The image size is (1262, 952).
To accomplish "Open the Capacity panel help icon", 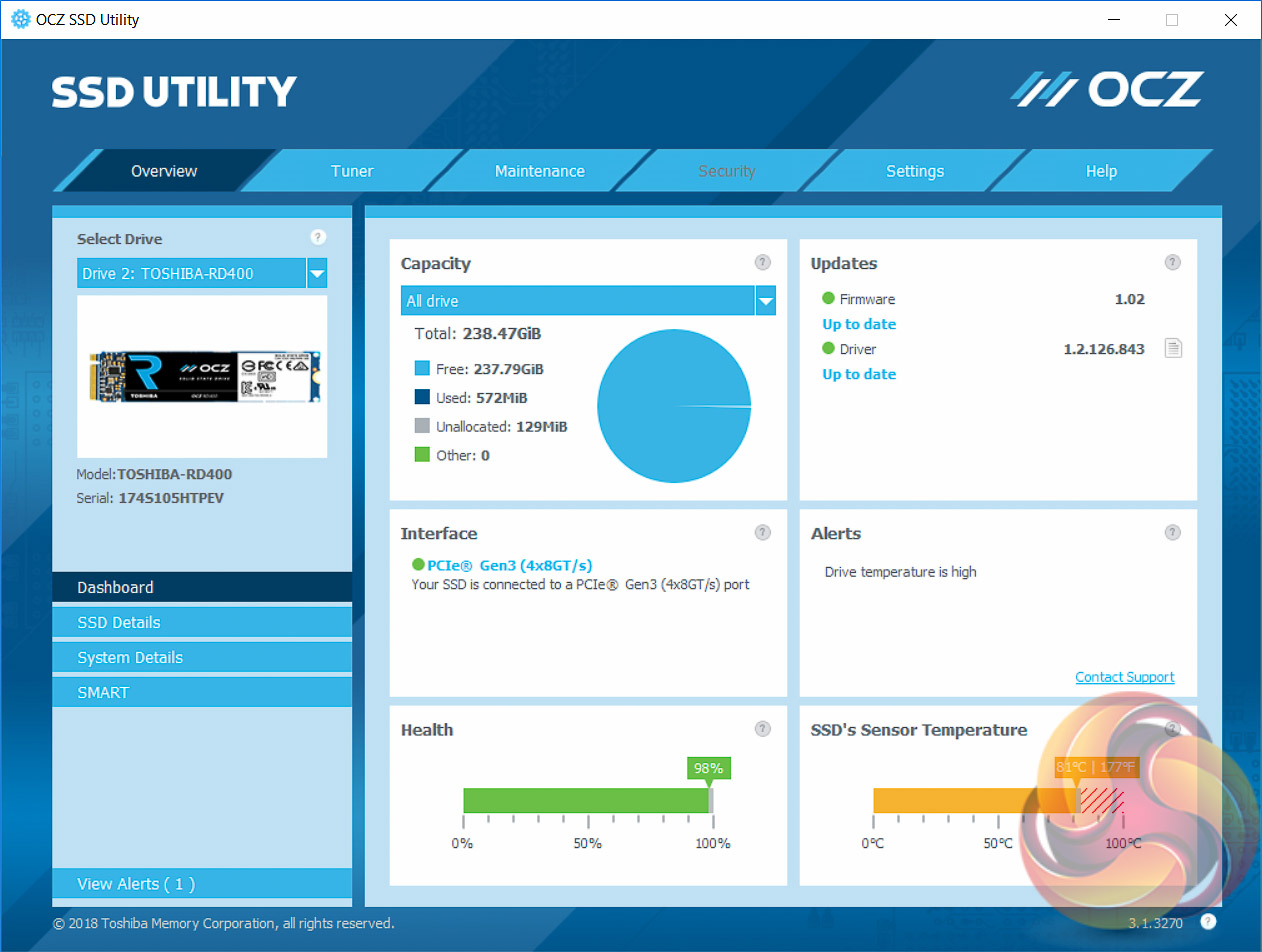I will click(763, 262).
